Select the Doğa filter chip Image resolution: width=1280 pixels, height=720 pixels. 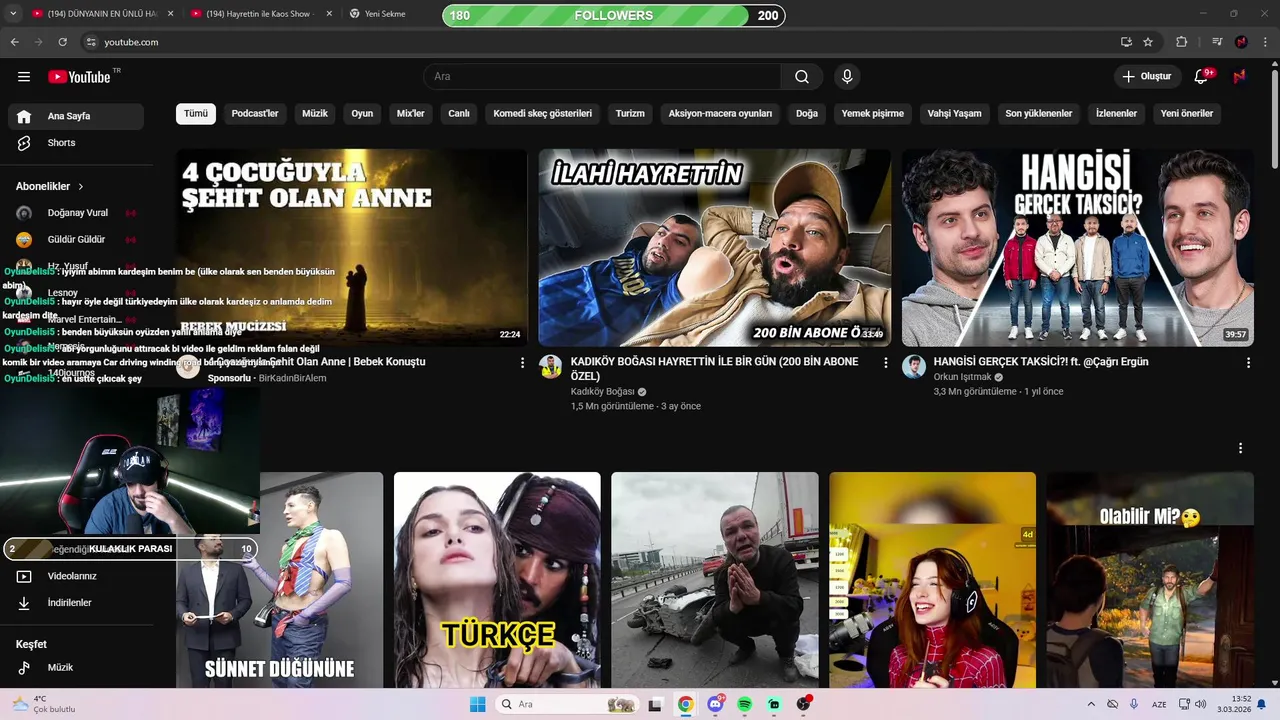coord(807,113)
